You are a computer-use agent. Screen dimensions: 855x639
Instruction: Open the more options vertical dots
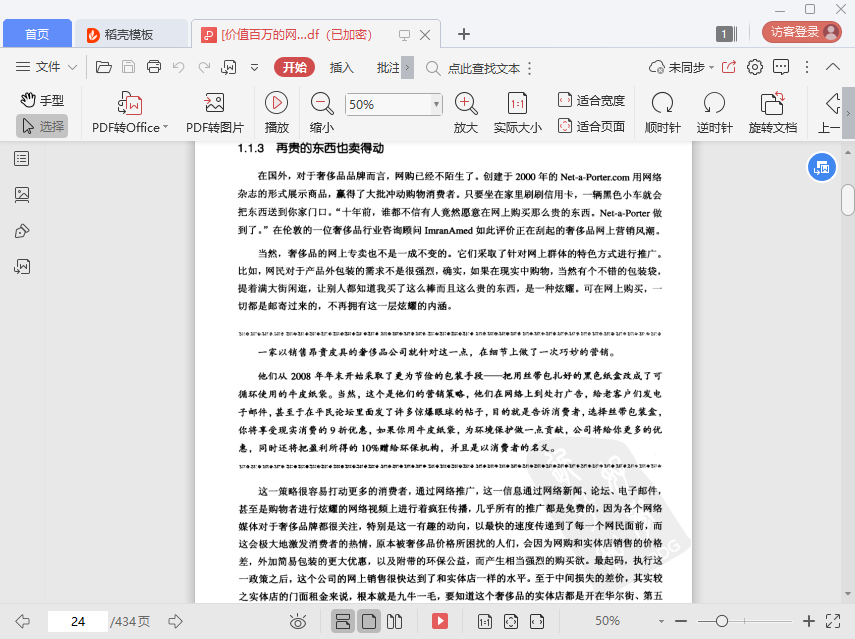point(807,67)
